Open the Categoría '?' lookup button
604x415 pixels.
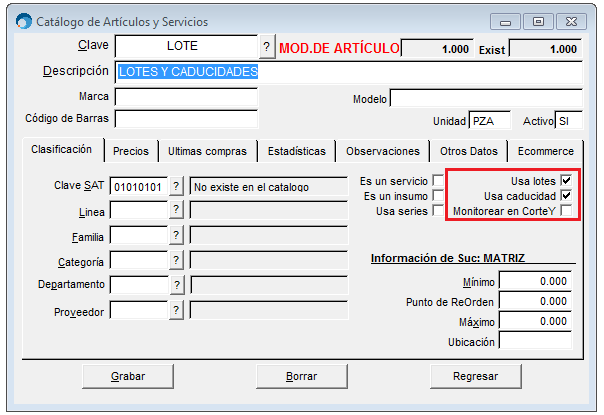click(176, 260)
